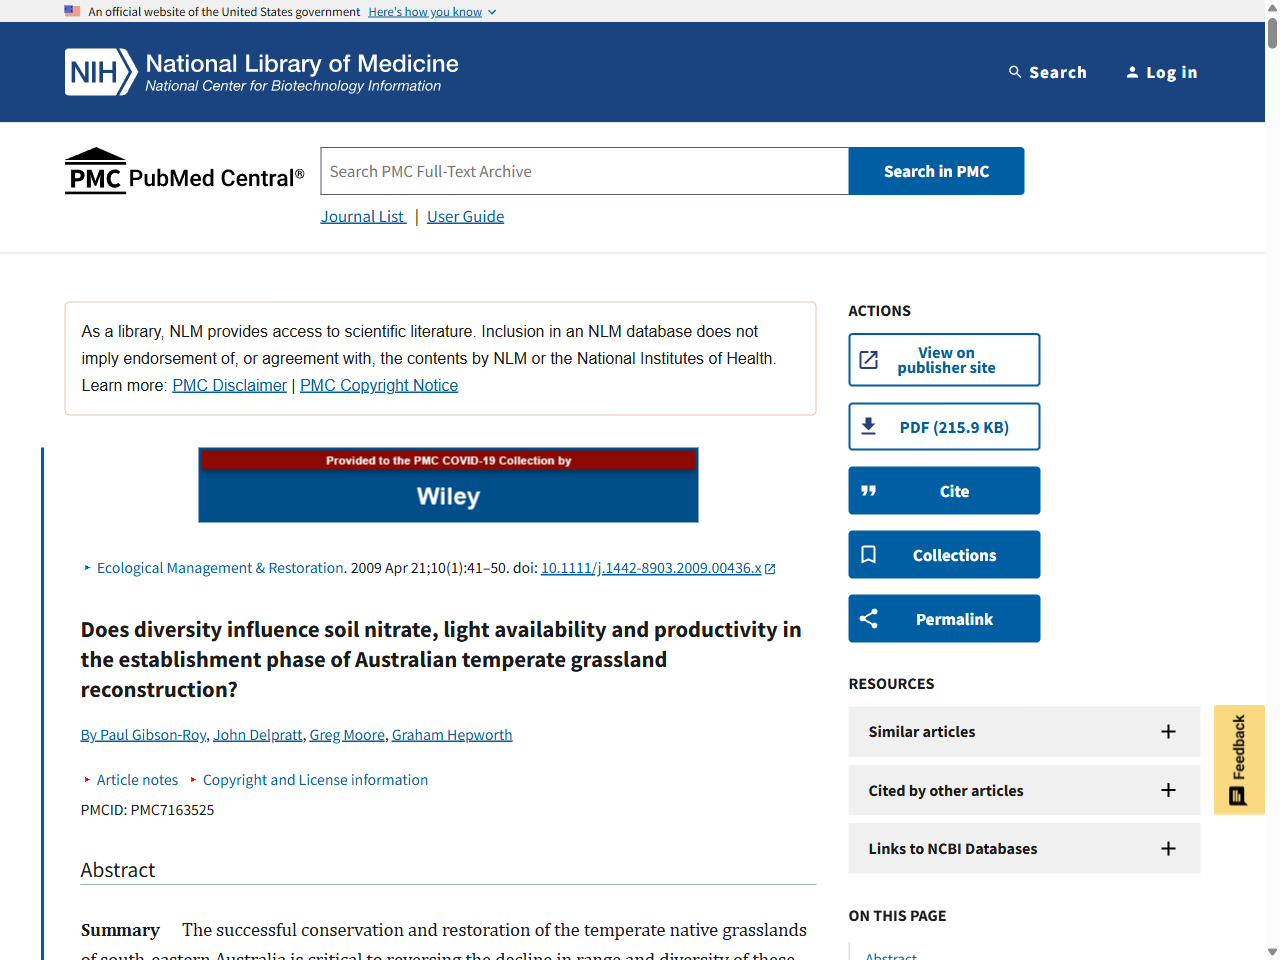Open the "Here's how you know" dropdown

click(431, 12)
